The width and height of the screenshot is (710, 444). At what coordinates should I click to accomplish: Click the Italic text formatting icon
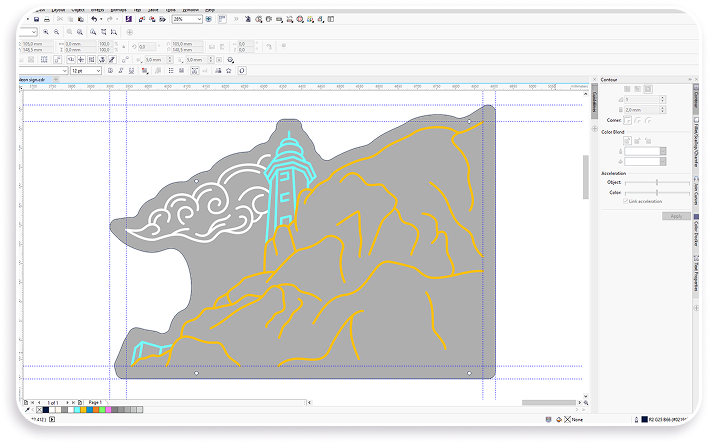pos(121,71)
